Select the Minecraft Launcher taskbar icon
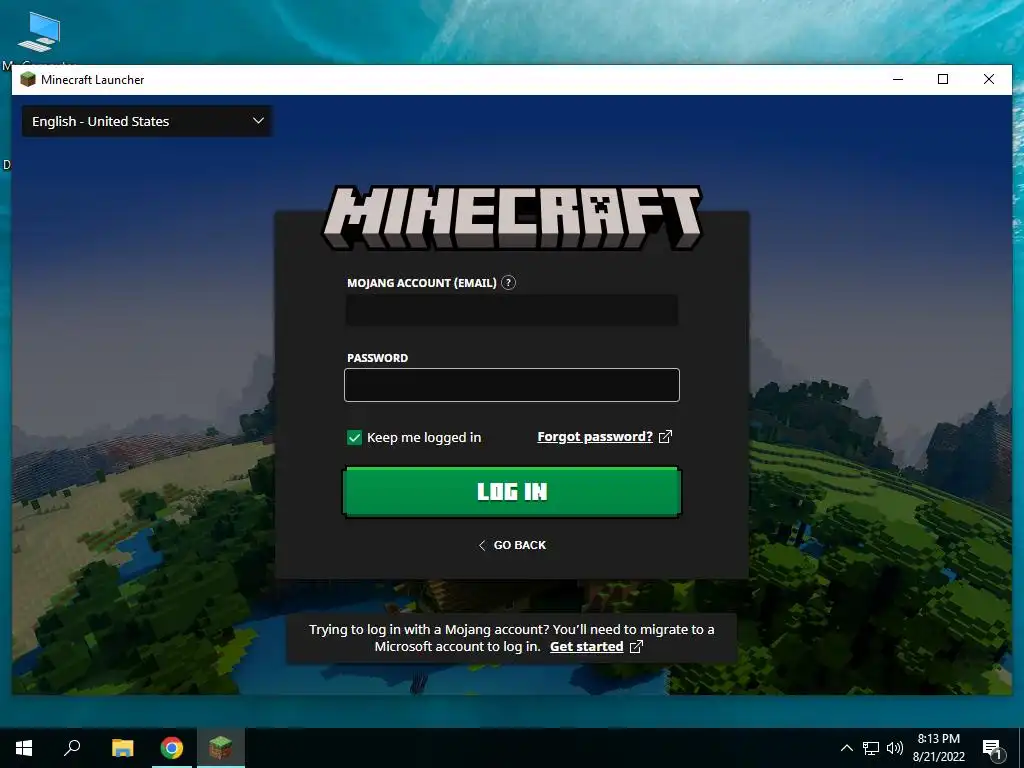Viewport: 1024px width, 768px height. (x=221, y=748)
